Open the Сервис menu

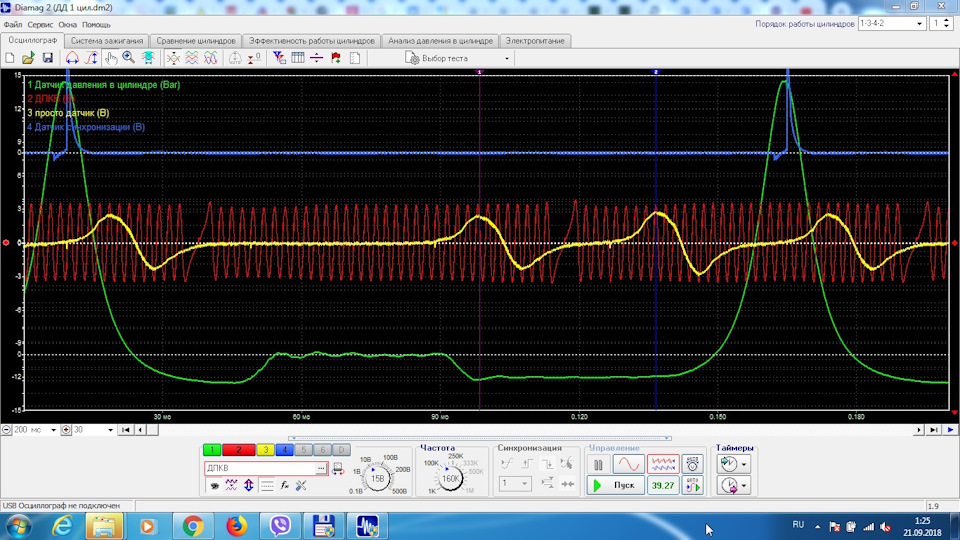(x=40, y=24)
